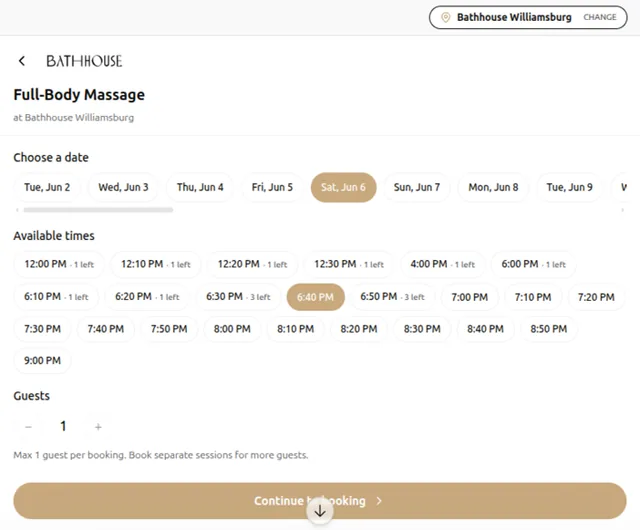Choose the 12:10 PM time slot
The height and width of the screenshot is (530, 640).
(156, 264)
